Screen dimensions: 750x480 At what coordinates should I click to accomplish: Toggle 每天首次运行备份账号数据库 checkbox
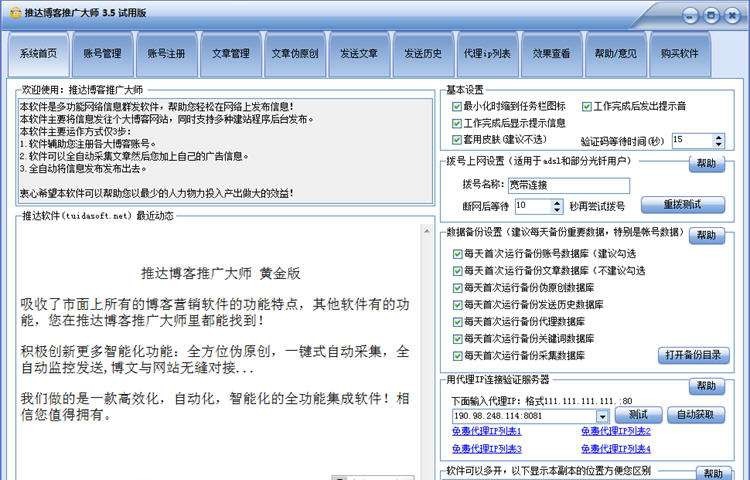coord(457,254)
